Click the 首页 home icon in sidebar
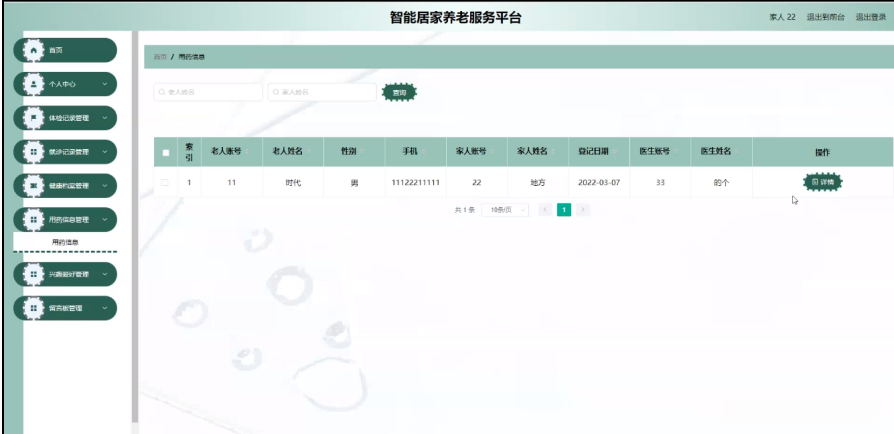The image size is (894, 434). coord(34,50)
